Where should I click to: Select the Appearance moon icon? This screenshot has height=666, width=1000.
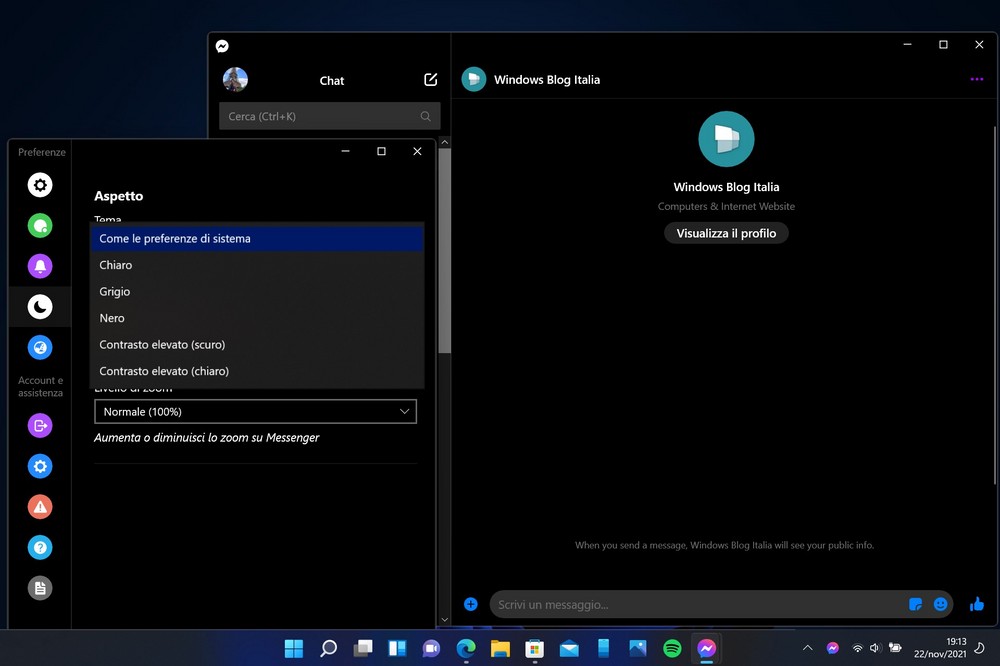[39, 307]
